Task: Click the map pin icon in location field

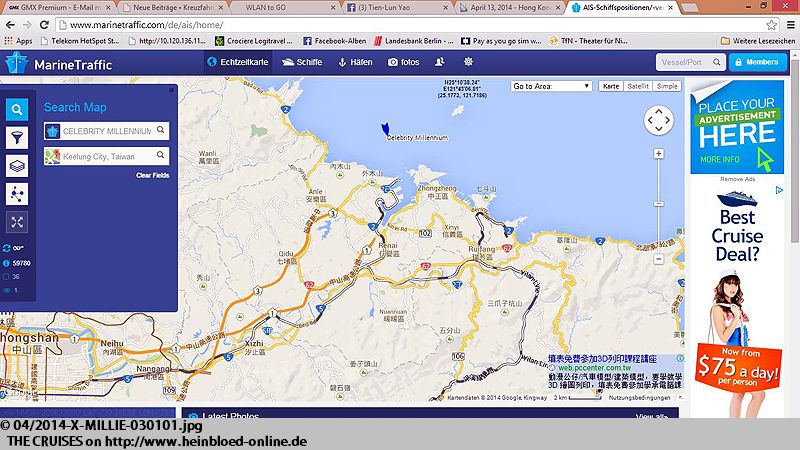Action: click(x=53, y=156)
